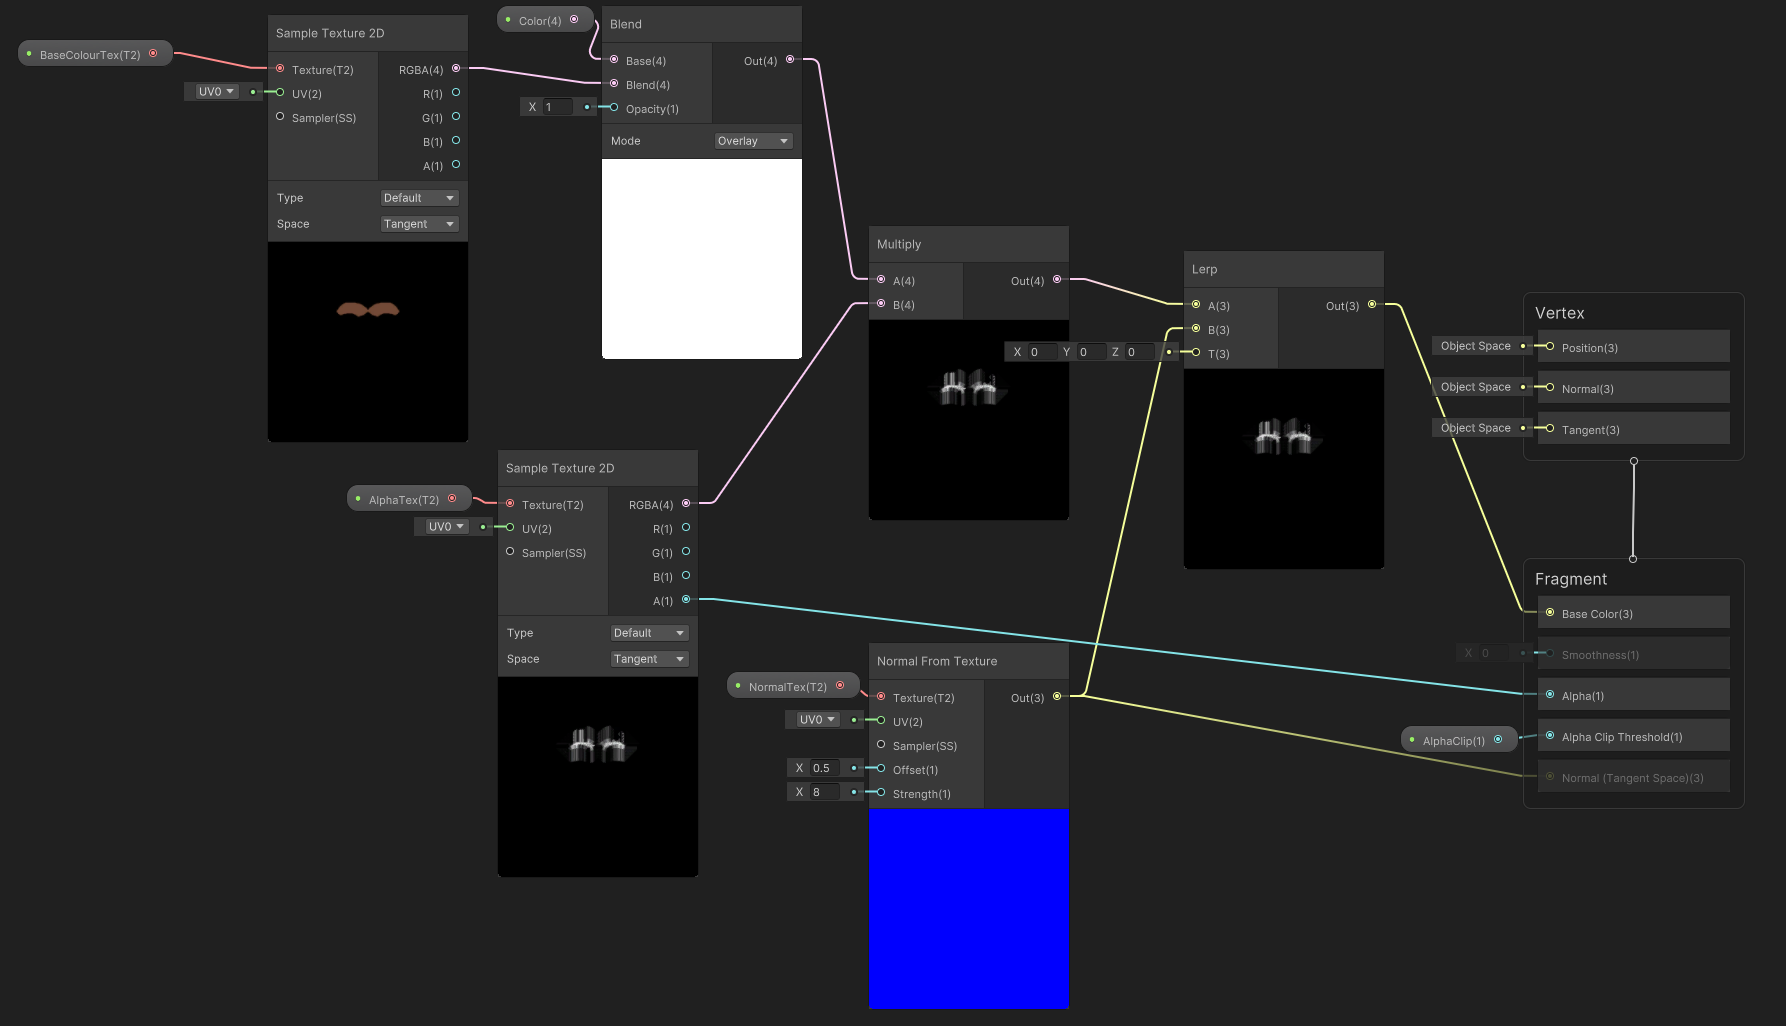Click the blue Normal From Texture preview
Viewport: 1786px width, 1026px height.
point(969,909)
